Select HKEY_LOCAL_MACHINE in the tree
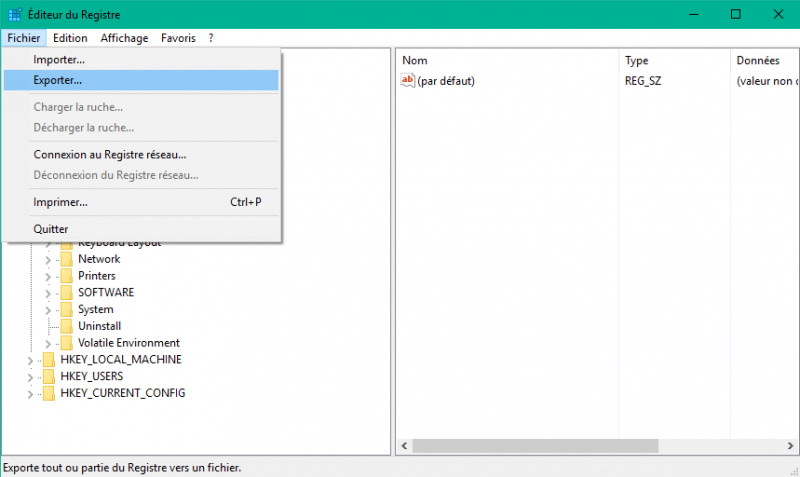 pyautogui.click(x=121, y=360)
